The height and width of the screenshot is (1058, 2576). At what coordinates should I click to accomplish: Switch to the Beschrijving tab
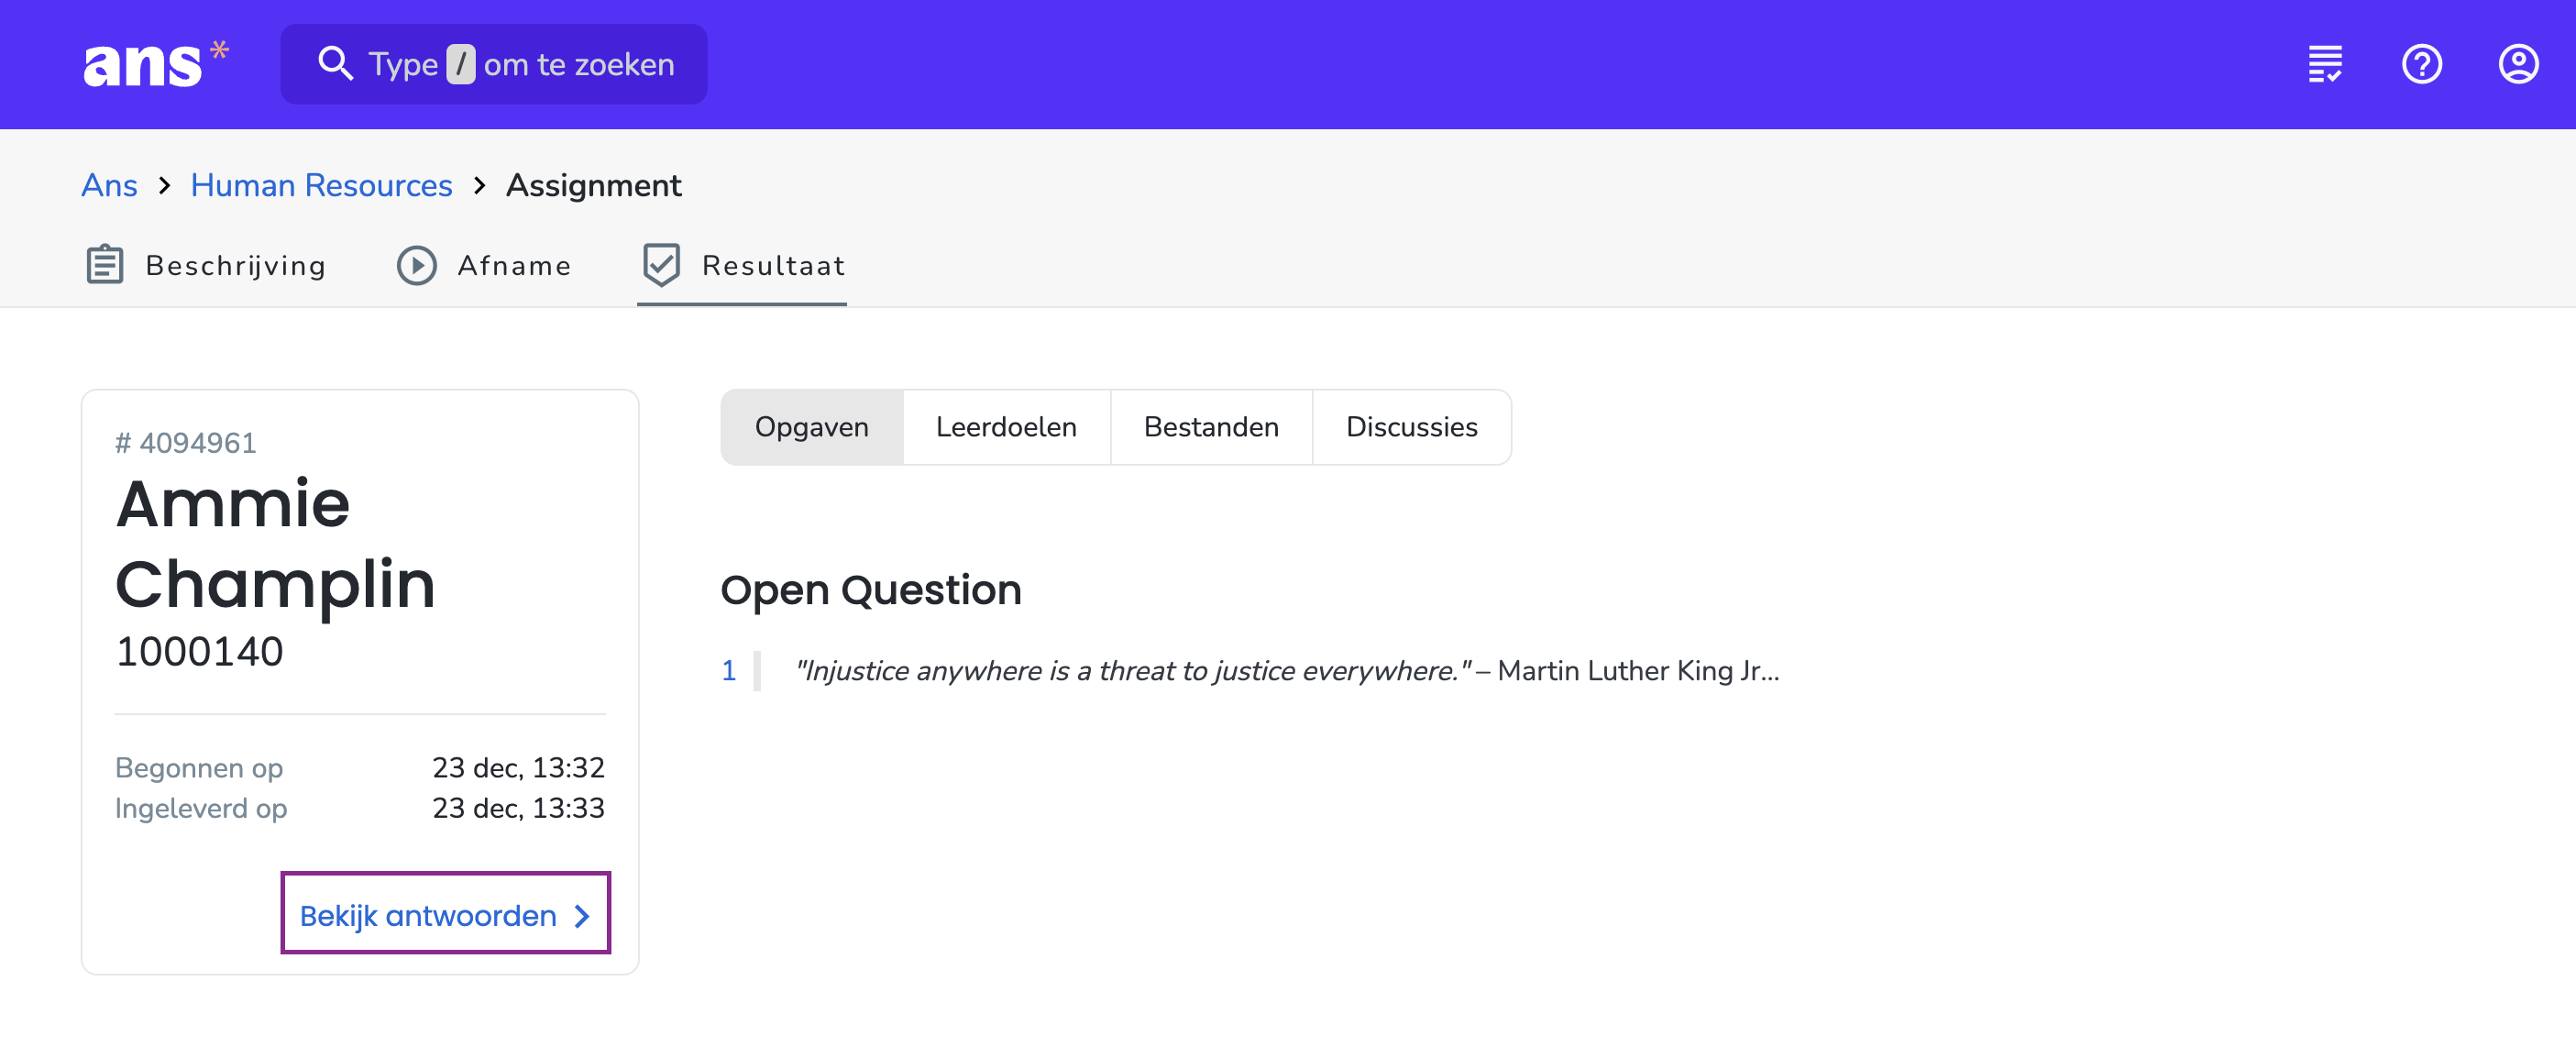click(x=206, y=265)
